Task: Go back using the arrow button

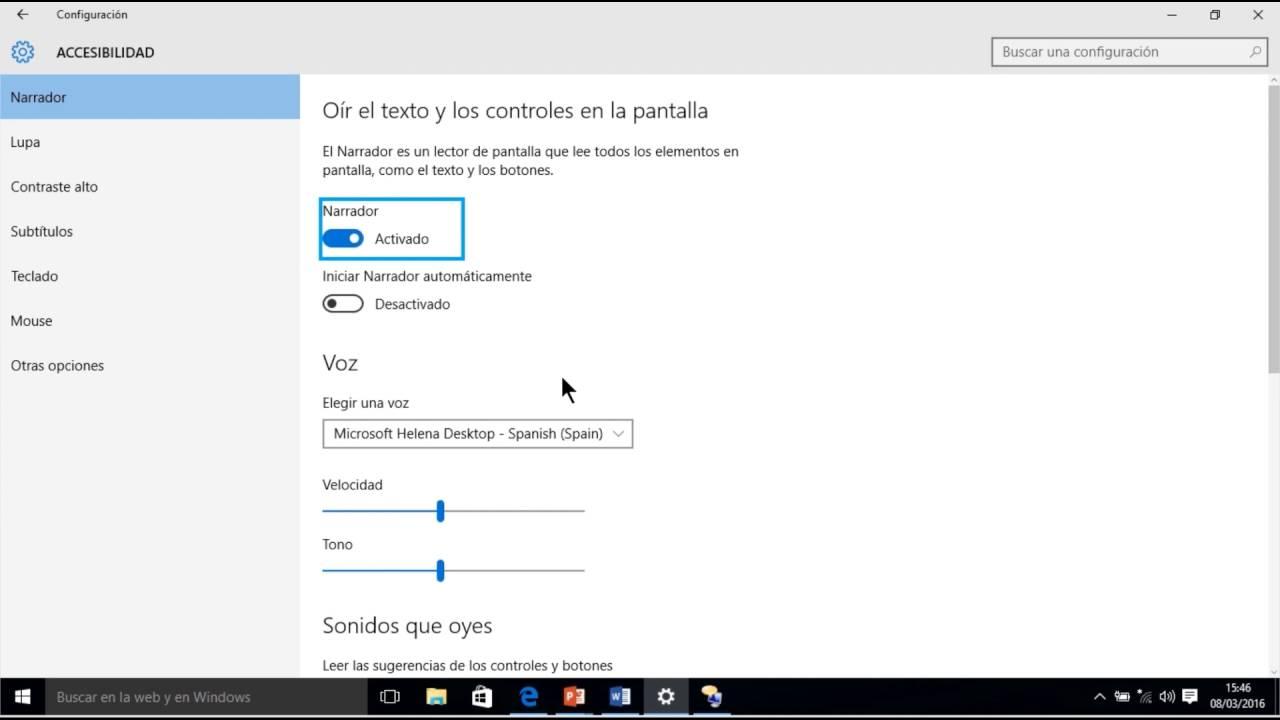Action: [x=20, y=14]
